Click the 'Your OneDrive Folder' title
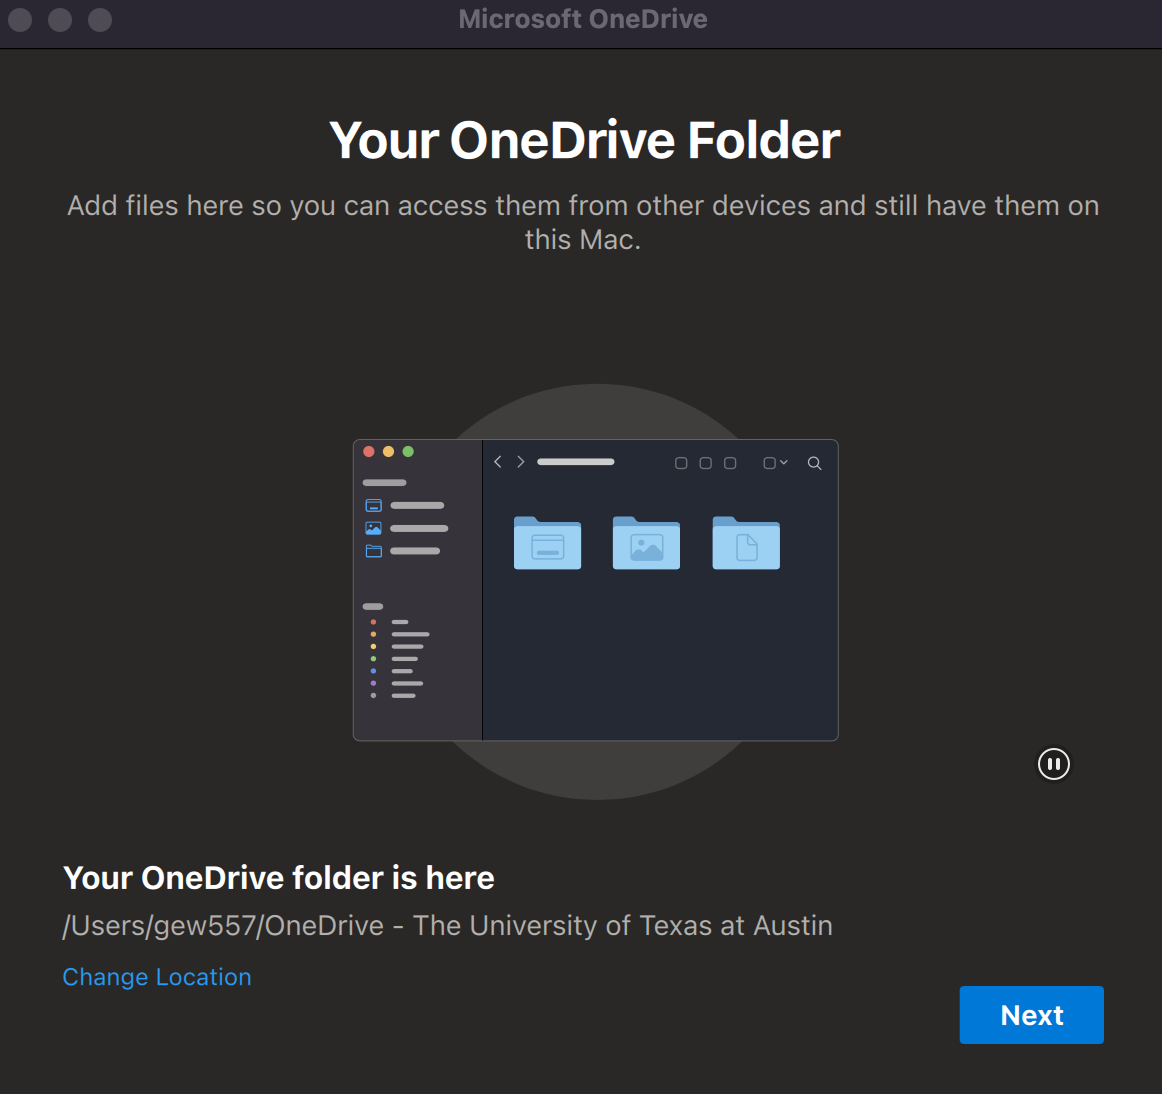Image resolution: width=1162 pixels, height=1094 pixels. [585, 140]
